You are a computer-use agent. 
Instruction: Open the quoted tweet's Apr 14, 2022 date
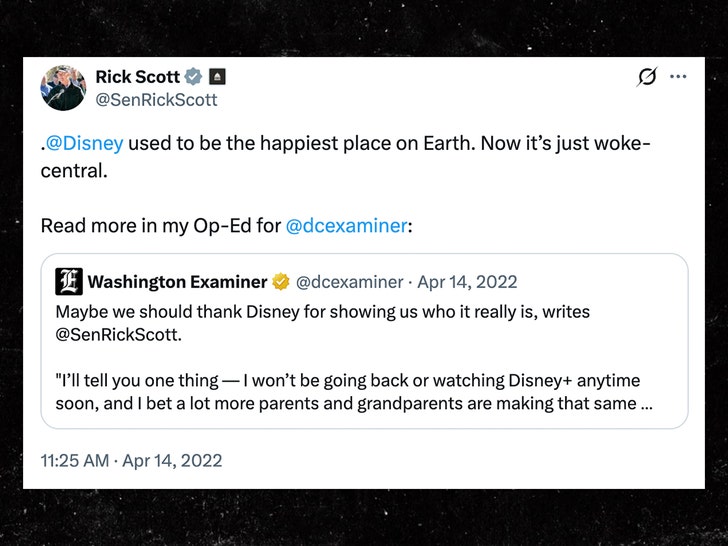467,282
